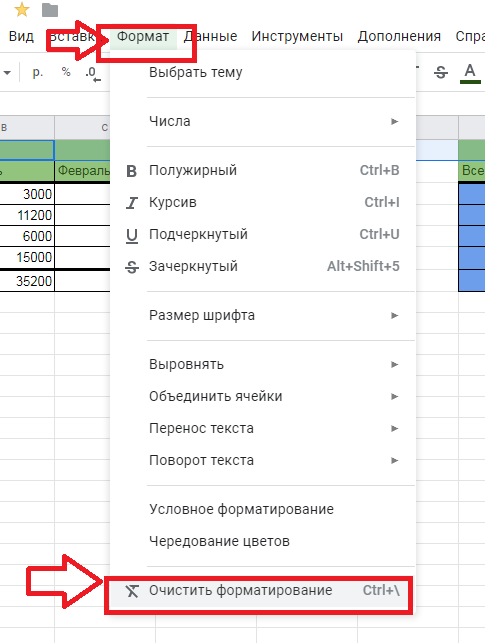Select Курсив (italic) in the Format menu
This screenshot has height=643, width=485.
(x=262, y=202)
